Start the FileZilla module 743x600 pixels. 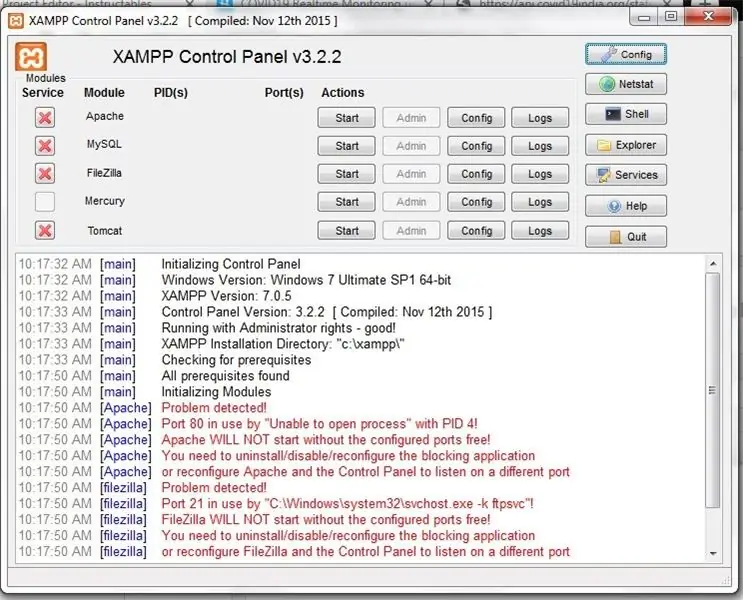346,174
